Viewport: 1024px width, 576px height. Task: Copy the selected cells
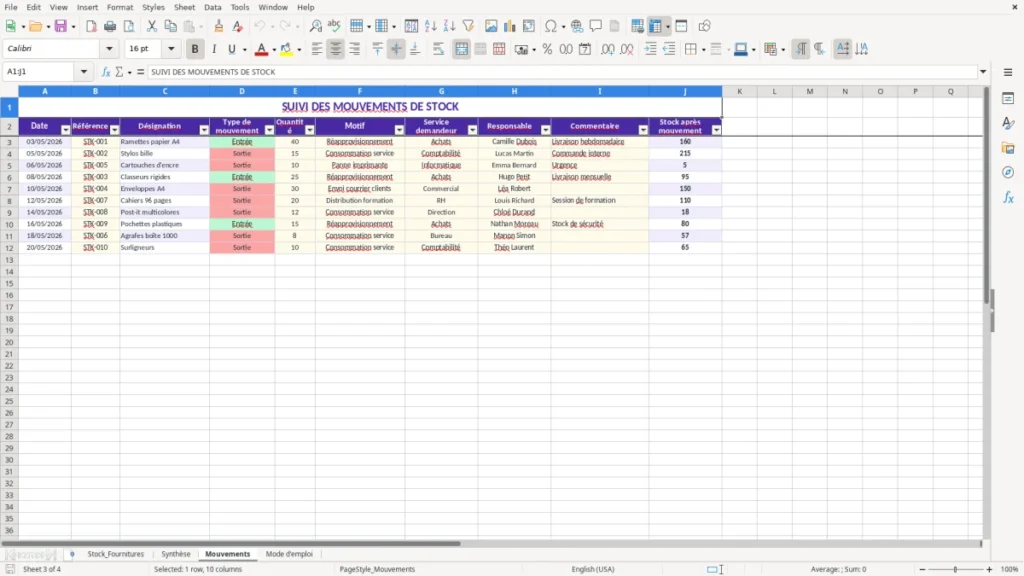point(170,26)
